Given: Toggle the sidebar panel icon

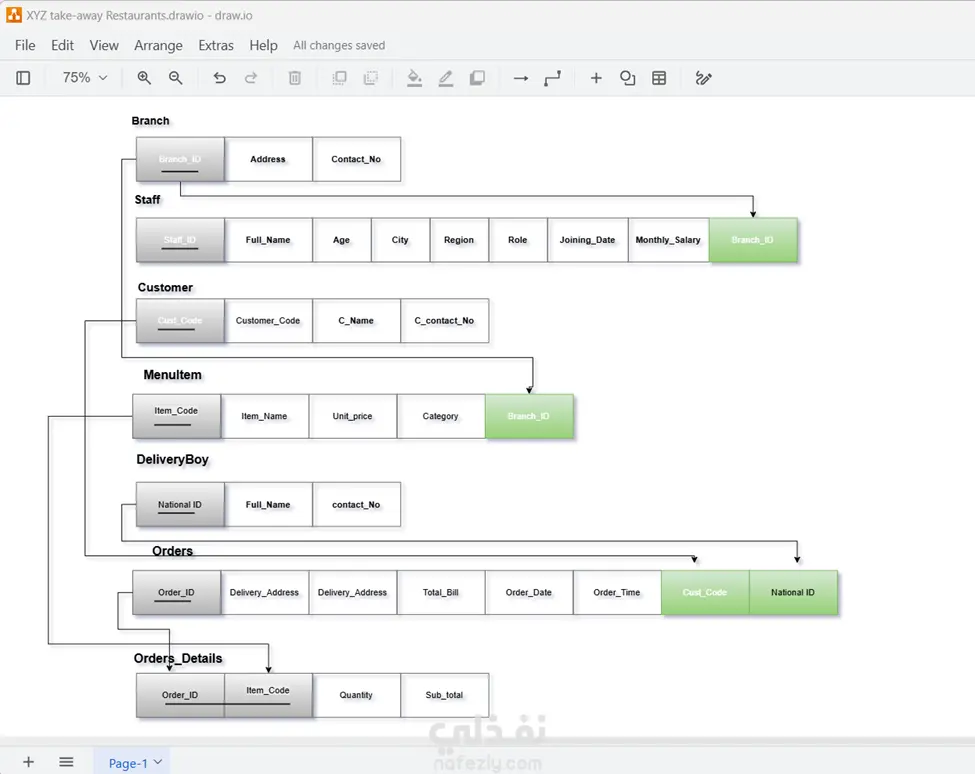Looking at the screenshot, I should [23, 78].
